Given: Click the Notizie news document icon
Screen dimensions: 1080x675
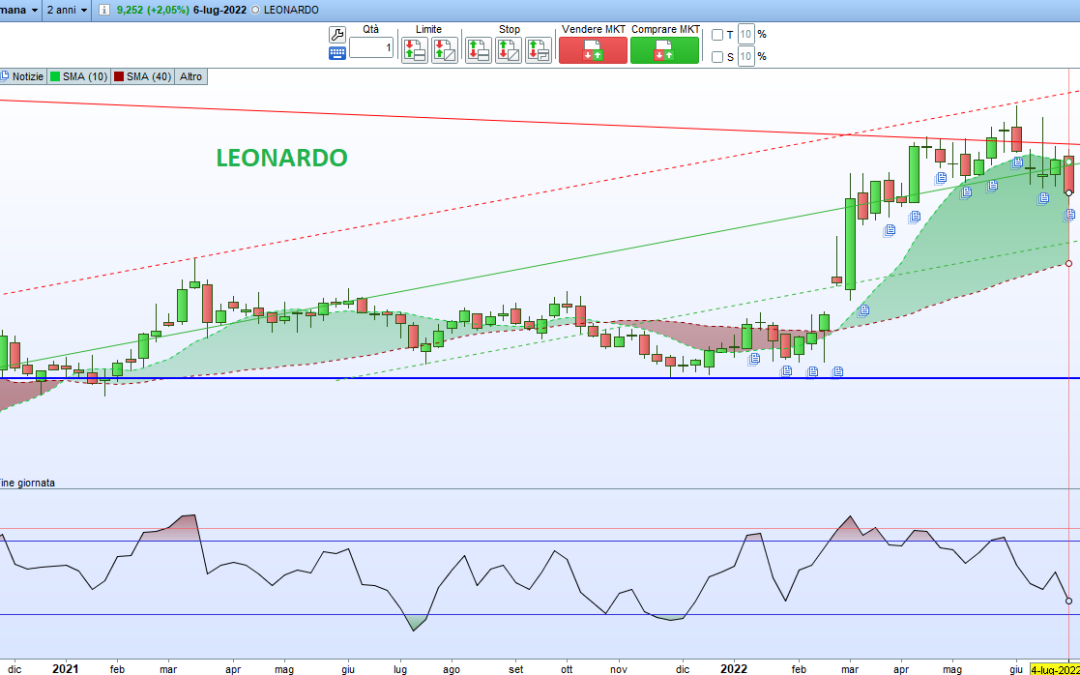Looking at the screenshot, I should [4, 76].
